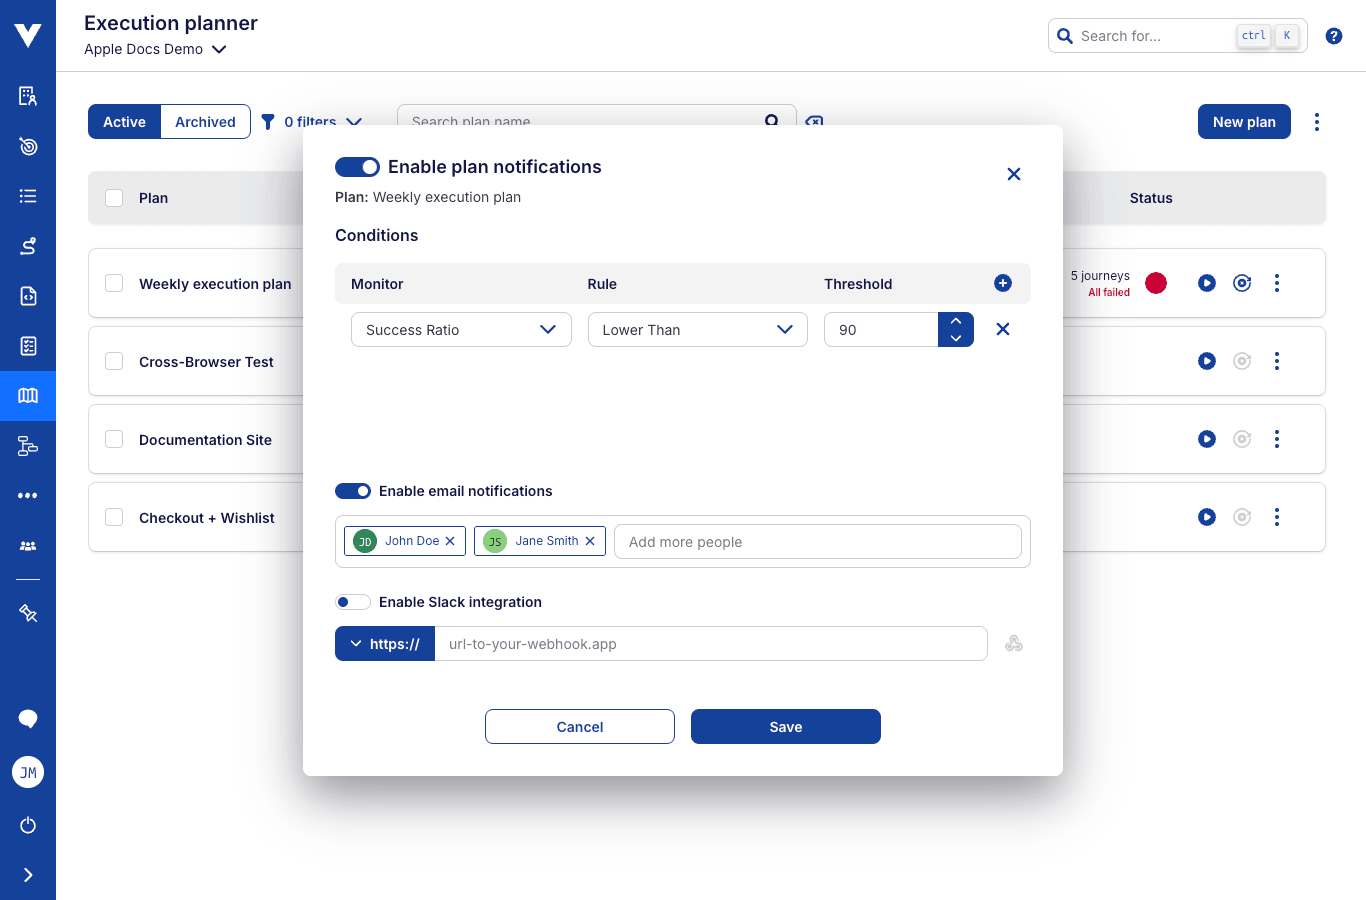
Task: Open the chat bubble icon at sidebar bottom
Action: (x=27, y=719)
